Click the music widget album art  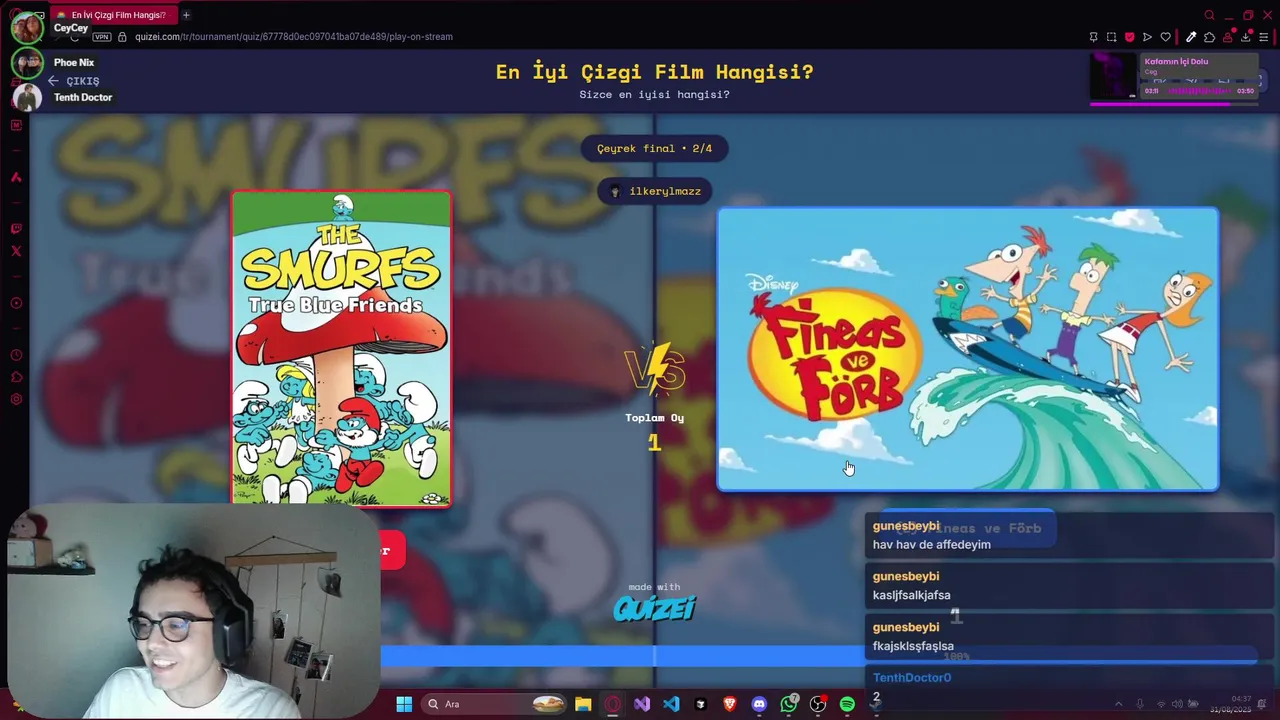pyautogui.click(x=1114, y=76)
